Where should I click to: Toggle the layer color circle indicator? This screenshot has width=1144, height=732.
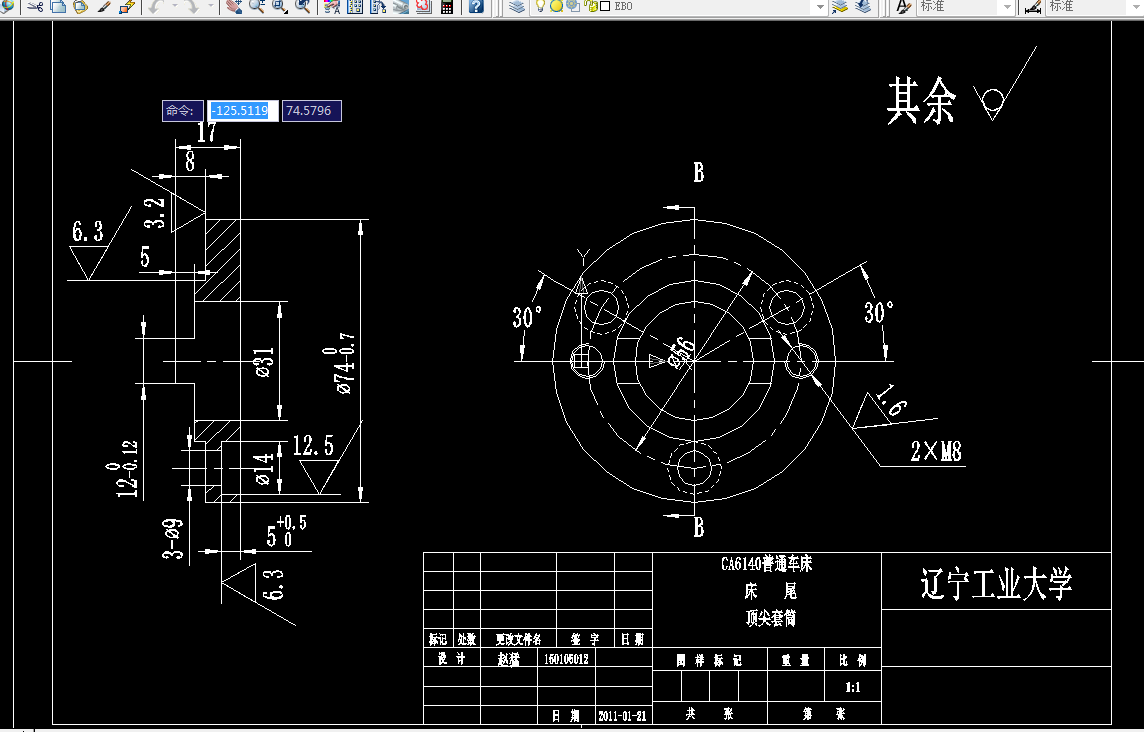[556, 8]
